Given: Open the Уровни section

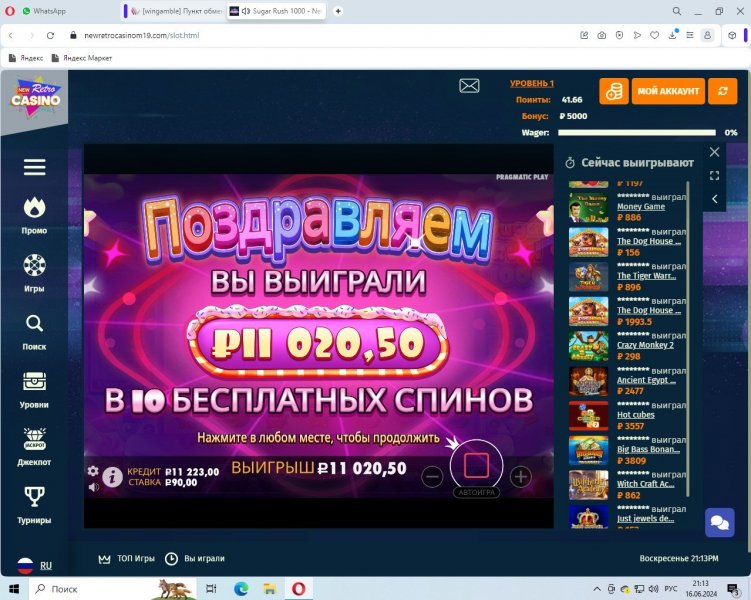Looking at the screenshot, I should pyautogui.click(x=34, y=390).
